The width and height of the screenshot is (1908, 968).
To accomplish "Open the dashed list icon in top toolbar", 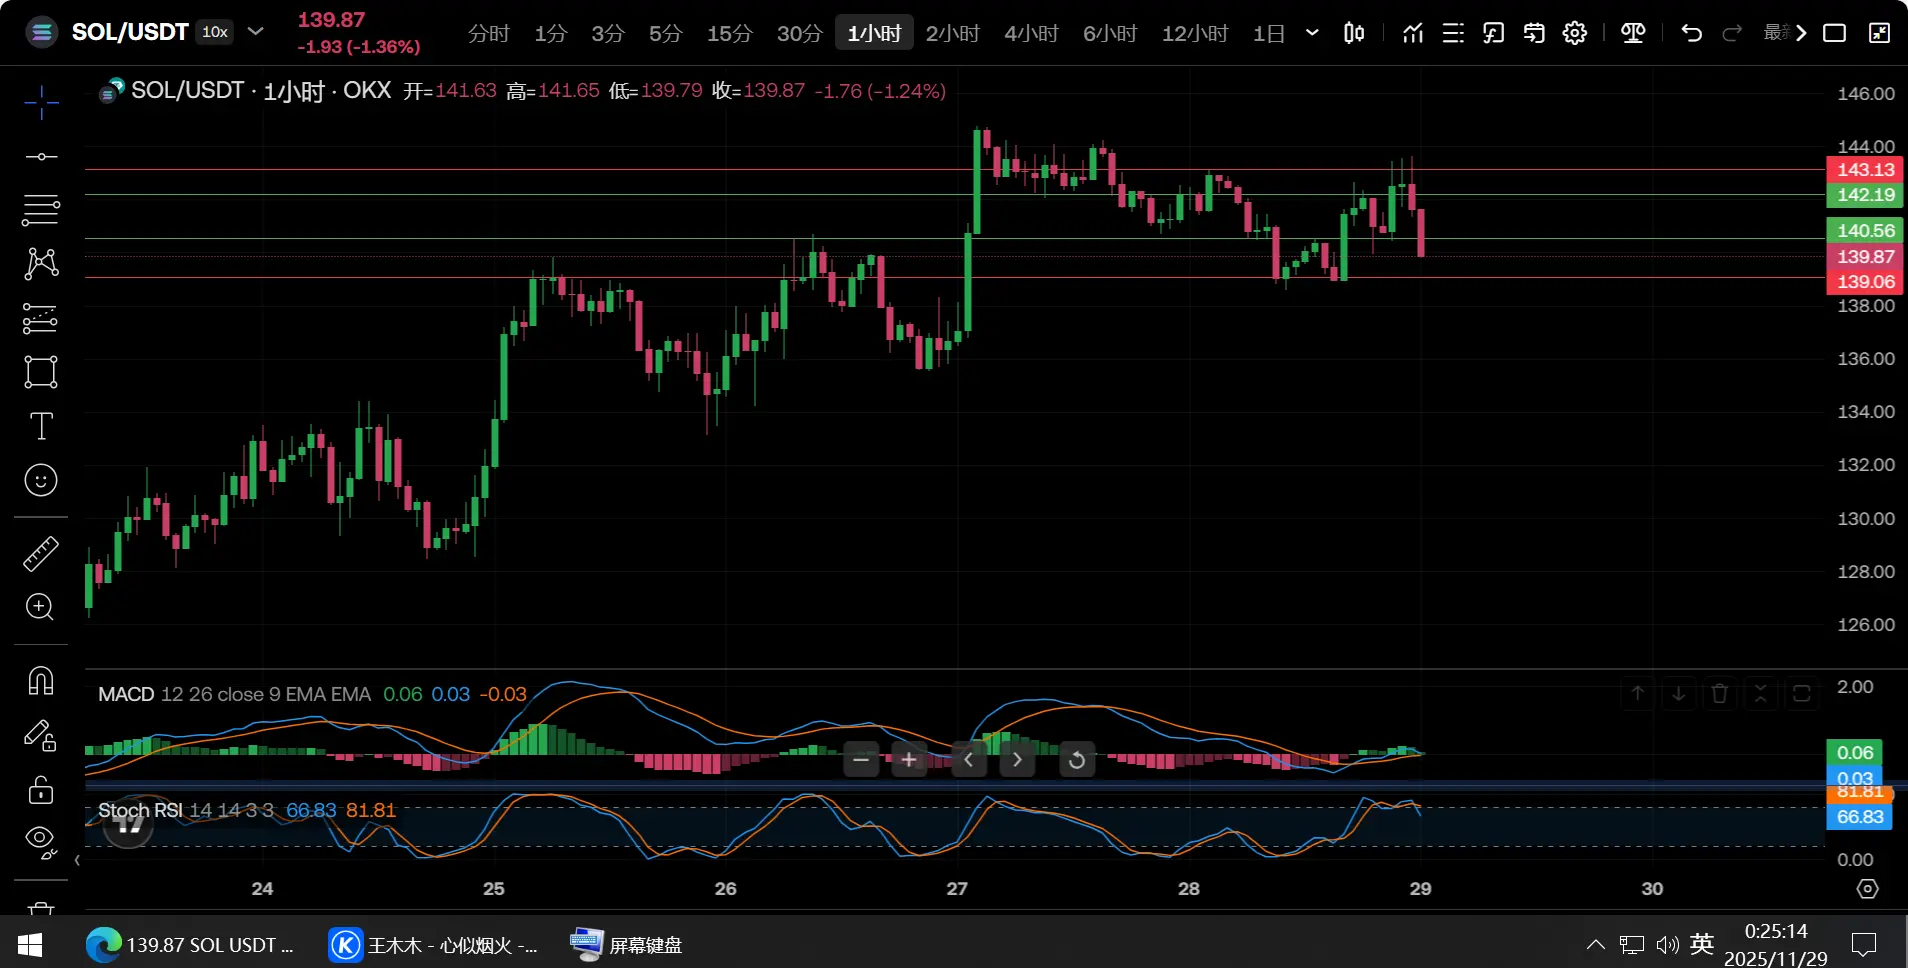I will pyautogui.click(x=1453, y=33).
